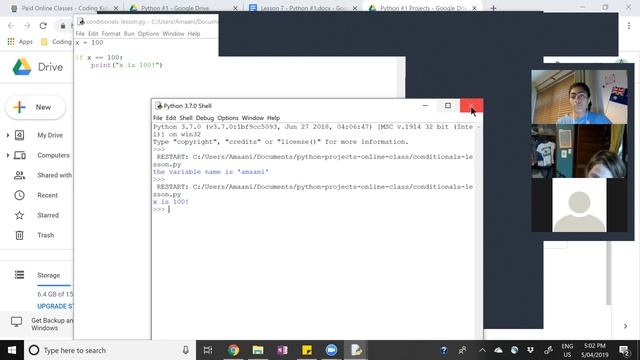This screenshot has width=640, height=360.
Task: Open Options menu in conditionals-lesson editor
Action: coord(148,34)
